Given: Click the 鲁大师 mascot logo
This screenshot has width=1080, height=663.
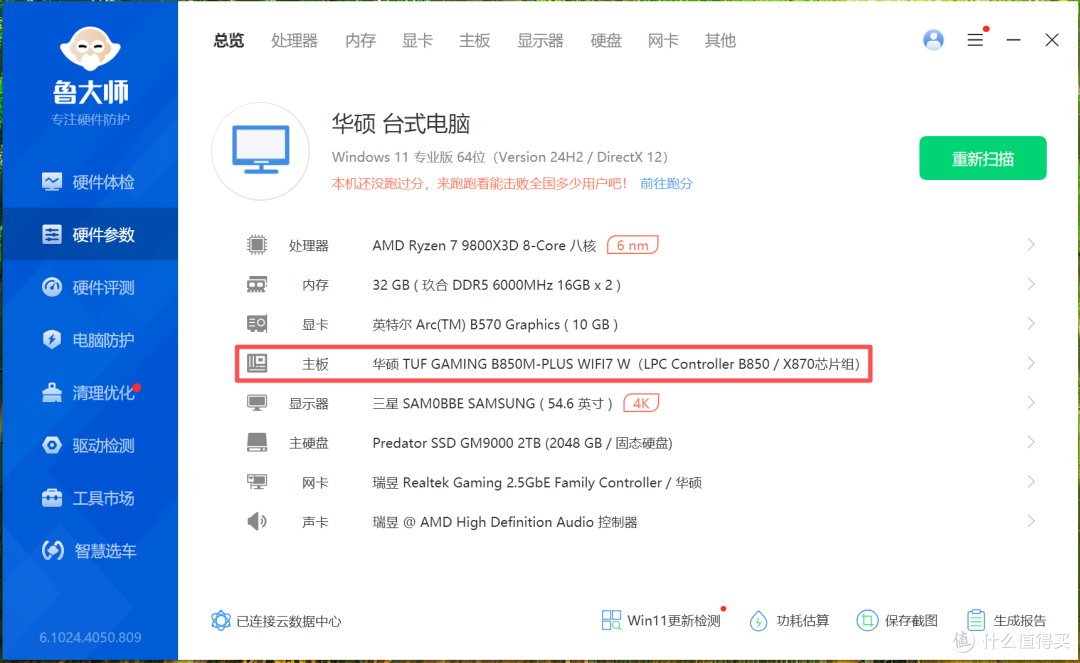Looking at the screenshot, I should pyautogui.click(x=90, y=48).
